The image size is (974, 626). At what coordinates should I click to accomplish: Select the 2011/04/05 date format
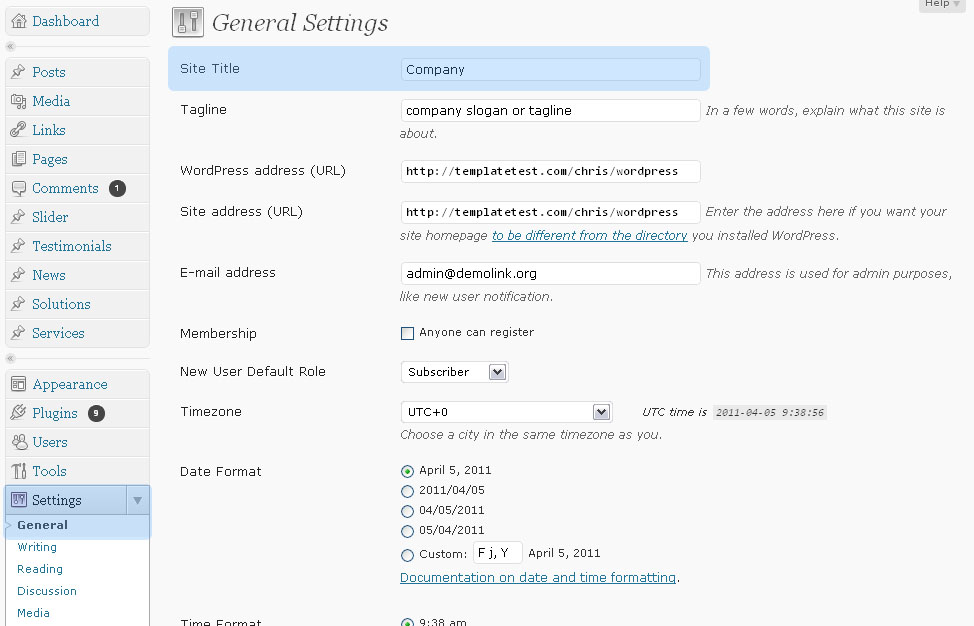[x=407, y=491]
